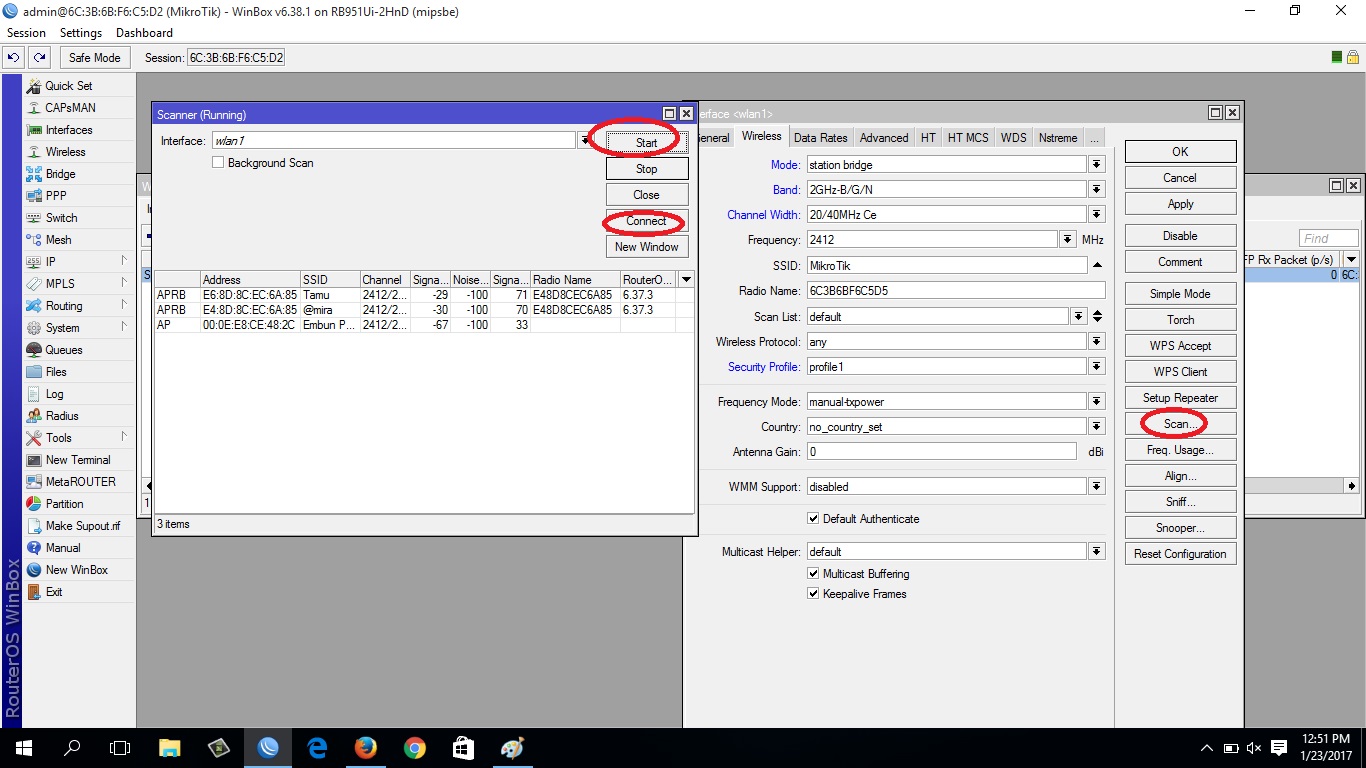Click the Scan... button
The height and width of the screenshot is (768, 1366).
point(1181,424)
